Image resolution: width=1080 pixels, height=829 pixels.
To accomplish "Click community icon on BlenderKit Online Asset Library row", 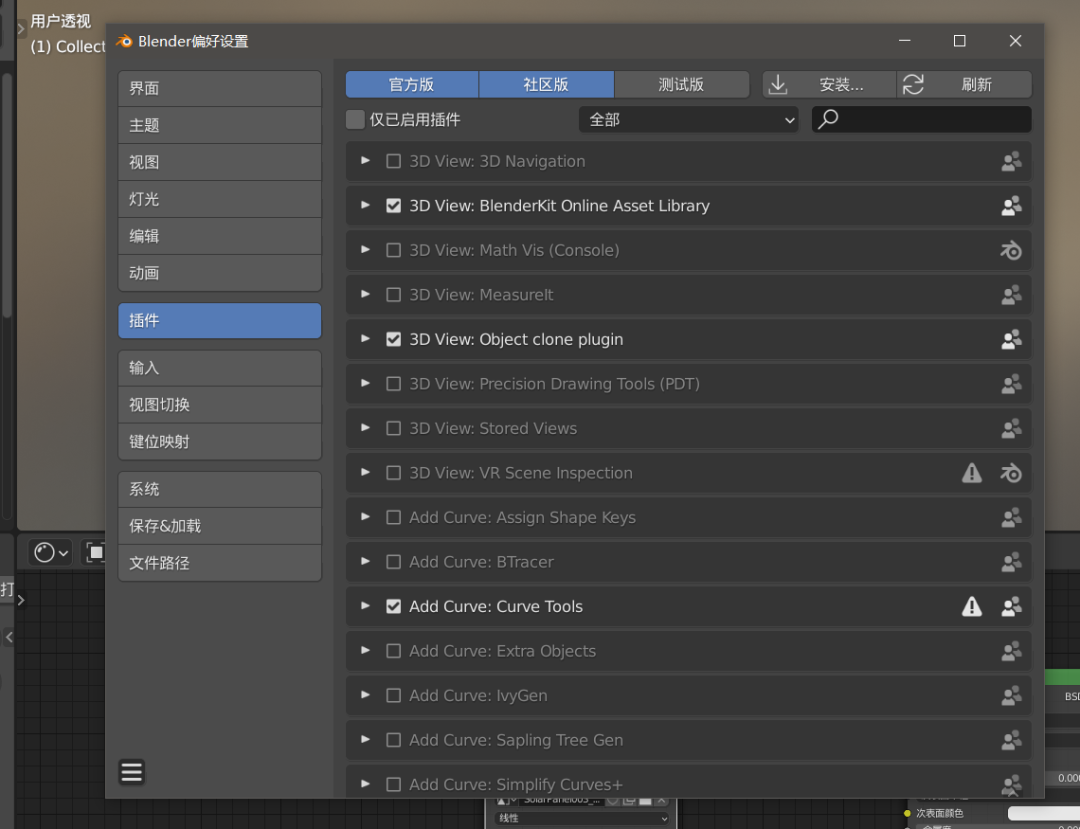I will coord(1011,206).
